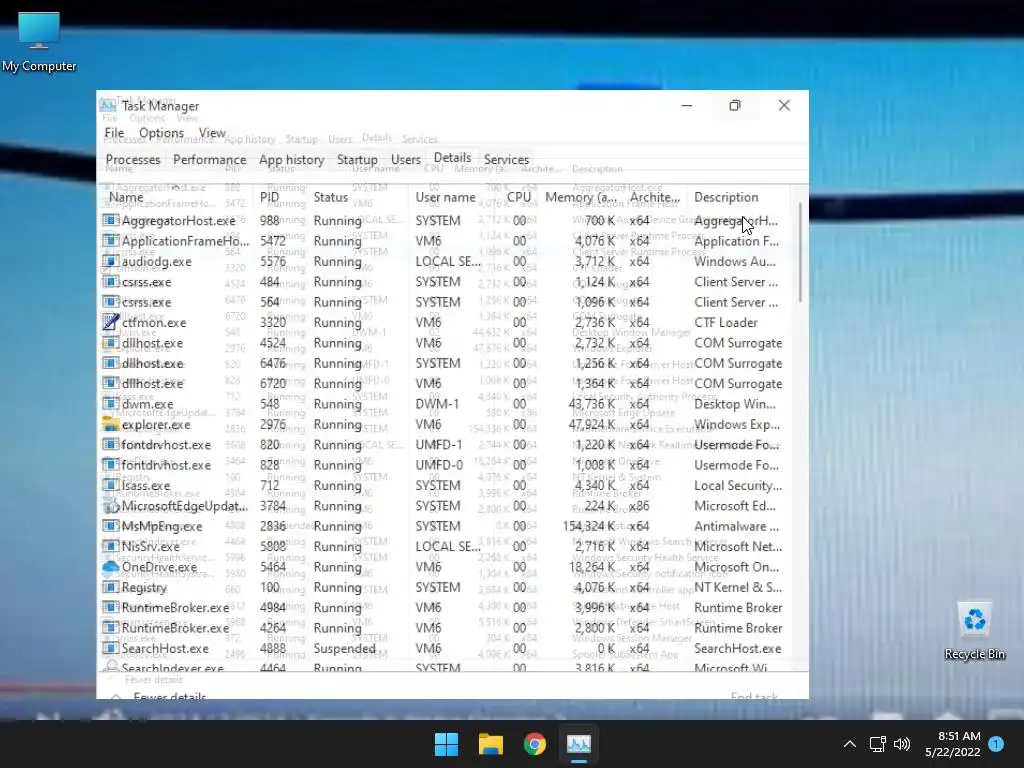
Task: Click the CTF Loader description
Action: pyautogui.click(x=726, y=322)
